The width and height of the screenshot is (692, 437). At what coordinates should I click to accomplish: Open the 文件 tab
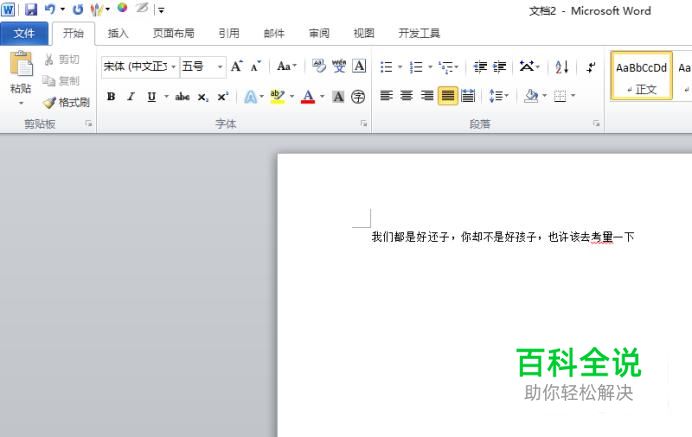24,34
